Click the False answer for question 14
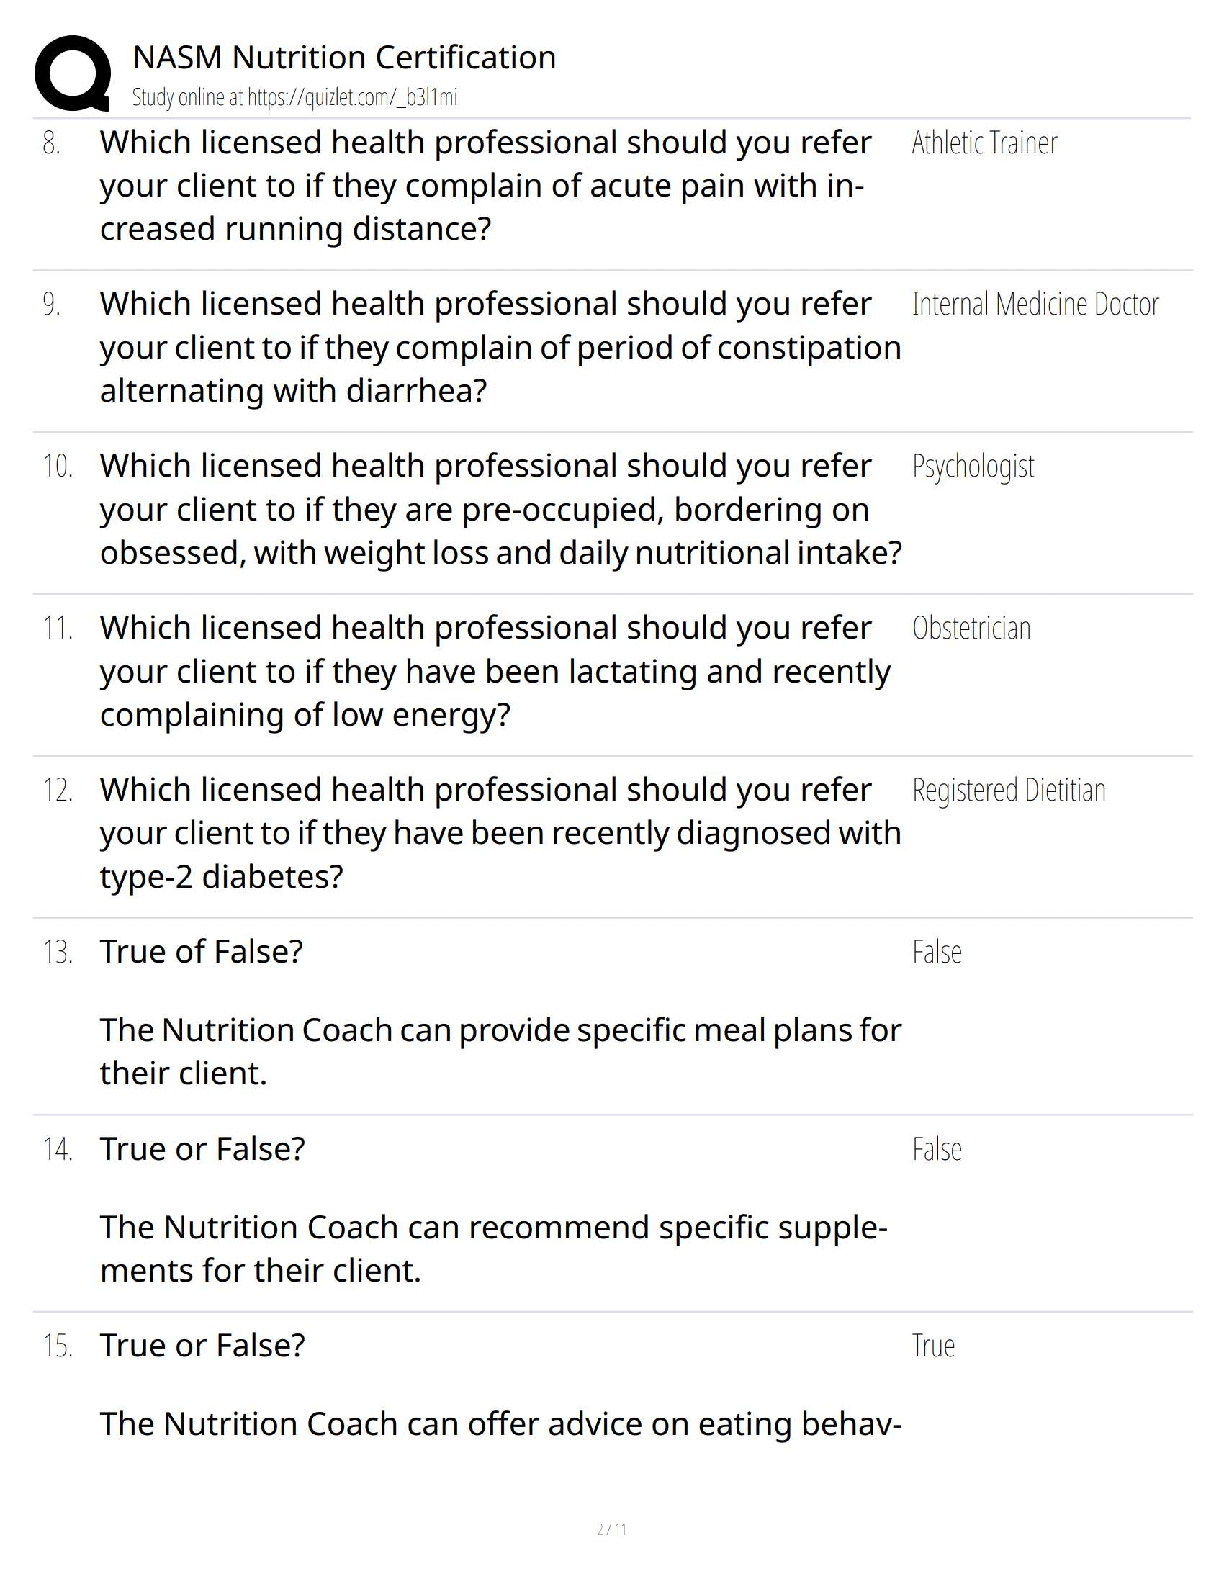The height and width of the screenshot is (1584, 1224). (936, 1150)
